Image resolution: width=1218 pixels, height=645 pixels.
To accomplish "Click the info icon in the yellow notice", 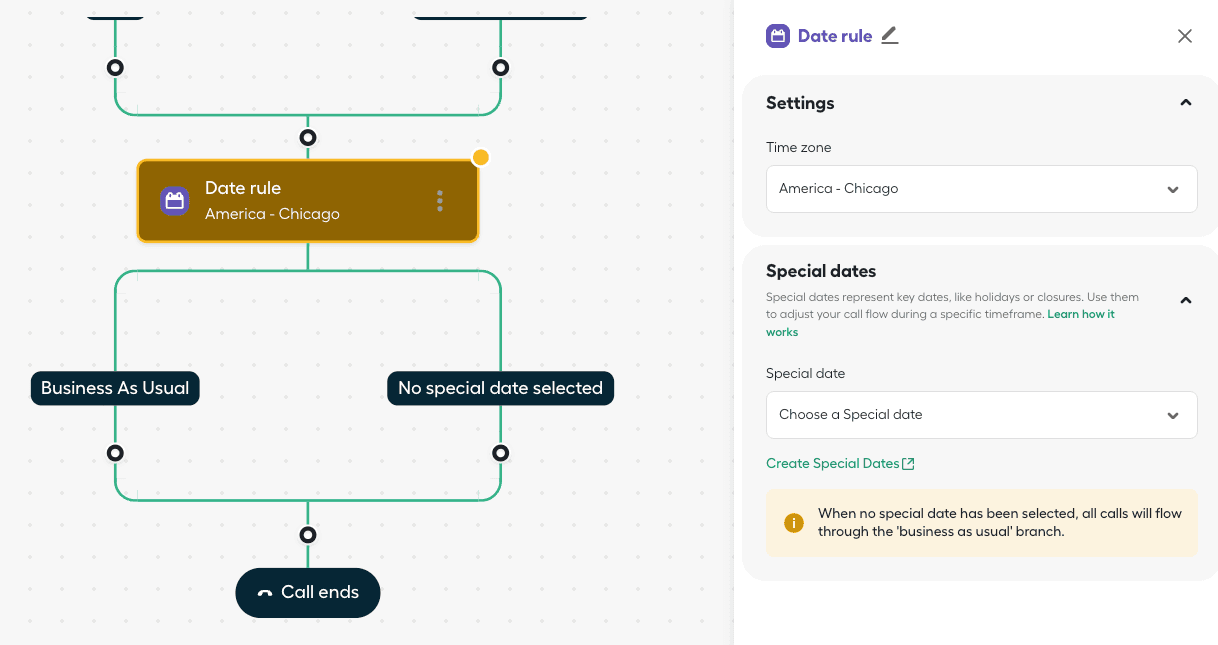I will click(x=794, y=523).
